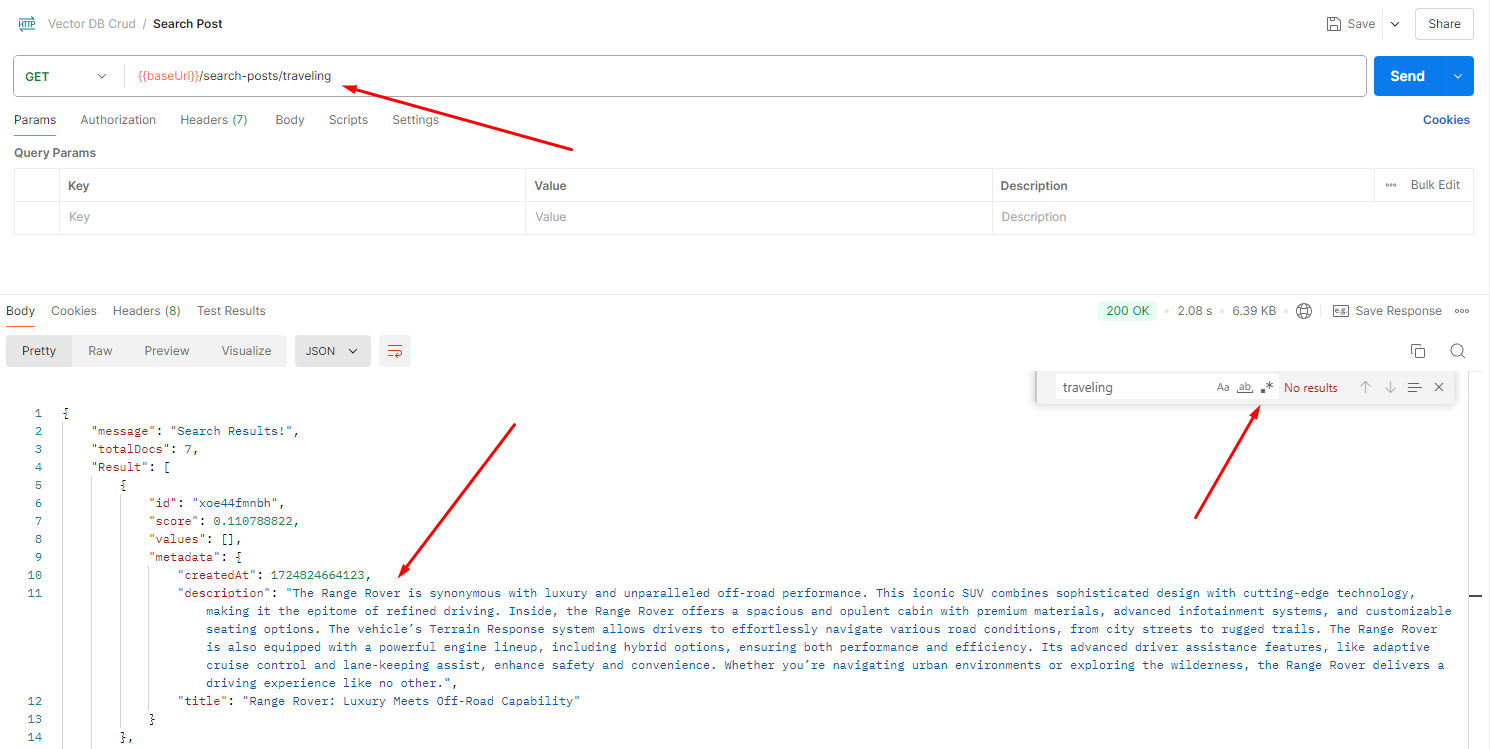Open the GET request method dropdown

(67, 75)
